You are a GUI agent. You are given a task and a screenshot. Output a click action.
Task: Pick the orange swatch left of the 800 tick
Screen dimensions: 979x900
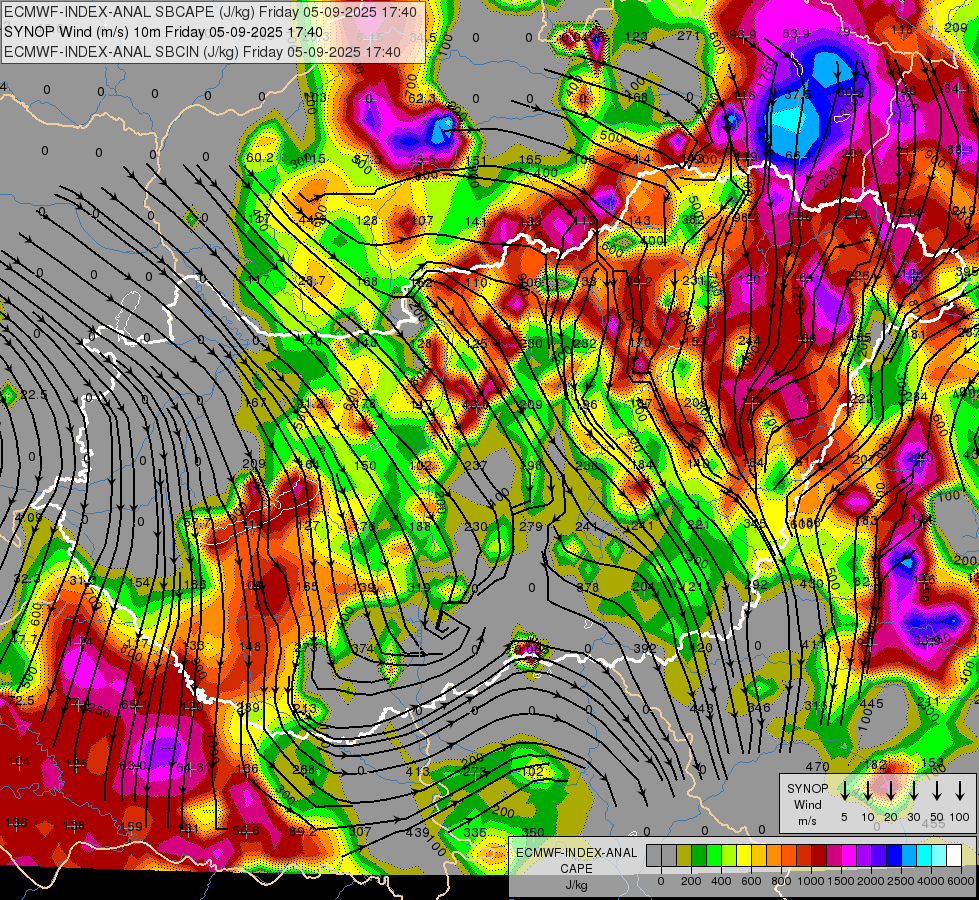[x=774, y=855]
